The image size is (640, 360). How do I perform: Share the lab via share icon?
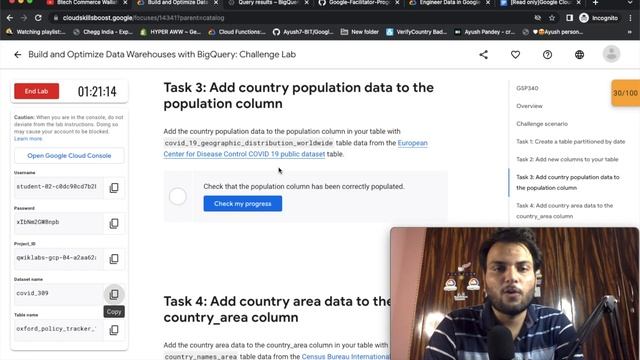click(x=484, y=55)
